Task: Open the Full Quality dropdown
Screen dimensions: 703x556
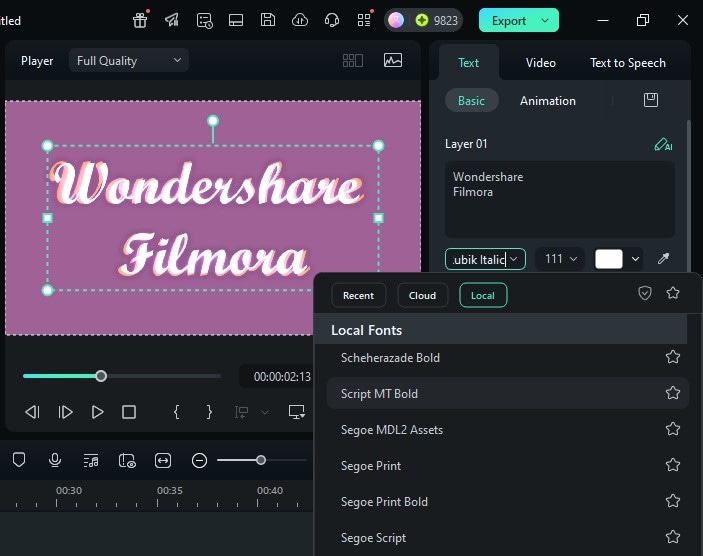Action: pyautogui.click(x=129, y=61)
